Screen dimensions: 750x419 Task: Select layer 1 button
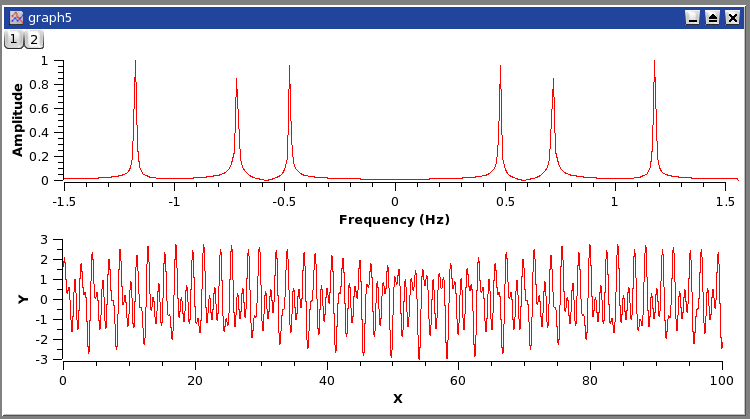pyautogui.click(x=13, y=39)
